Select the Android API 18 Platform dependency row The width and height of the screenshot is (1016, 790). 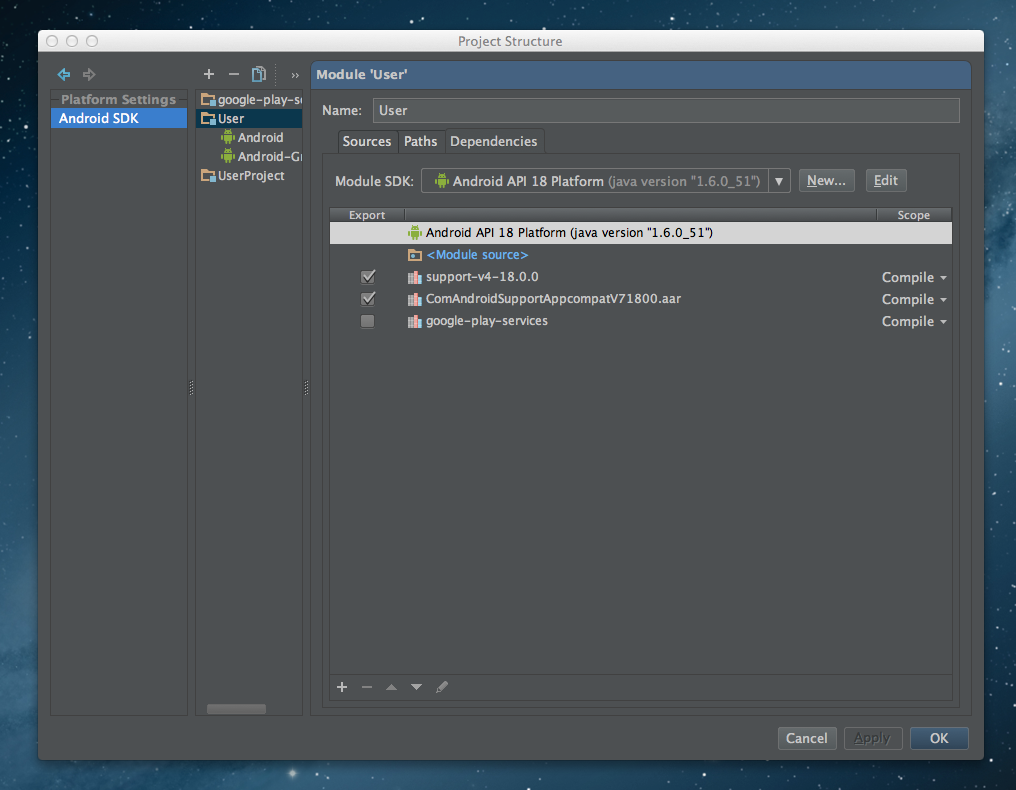pos(640,233)
